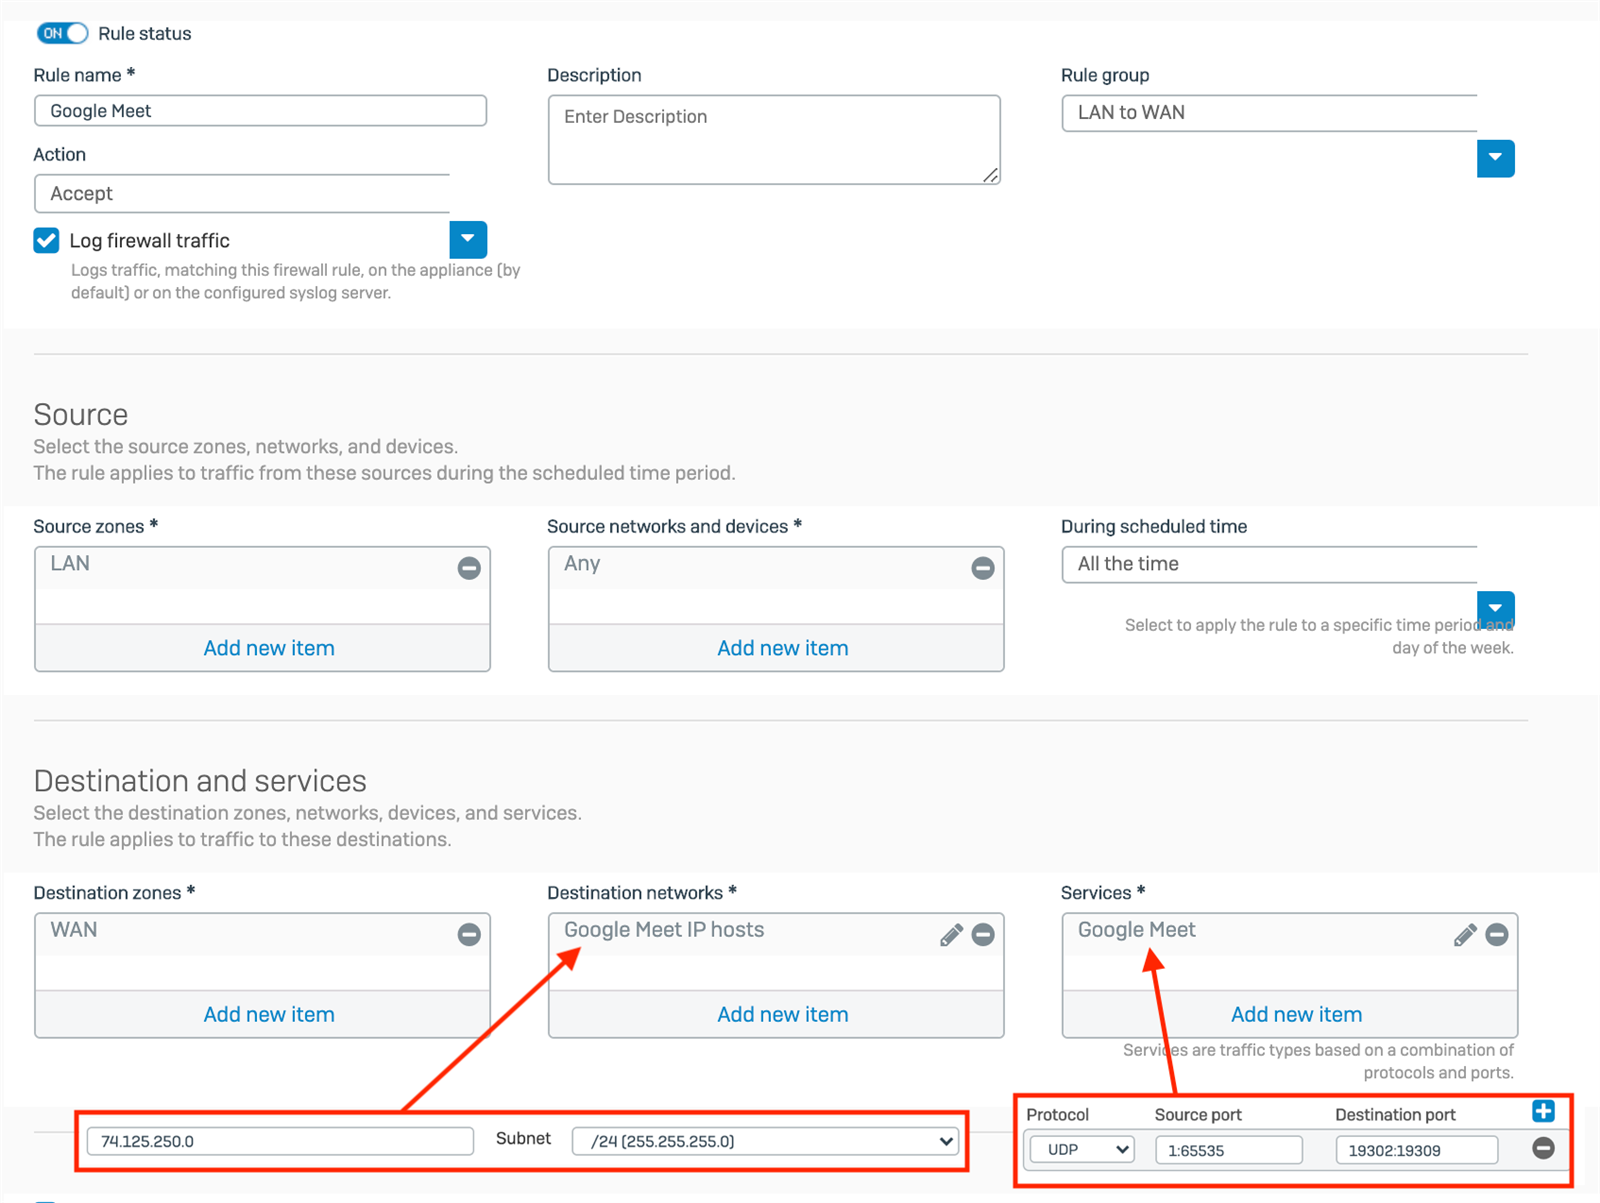Remove Any from Source networks and devices
1600x1203 pixels.
click(x=983, y=568)
